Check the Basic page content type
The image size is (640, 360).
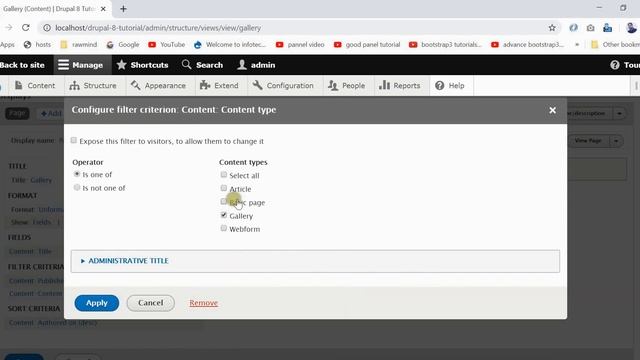(x=224, y=202)
